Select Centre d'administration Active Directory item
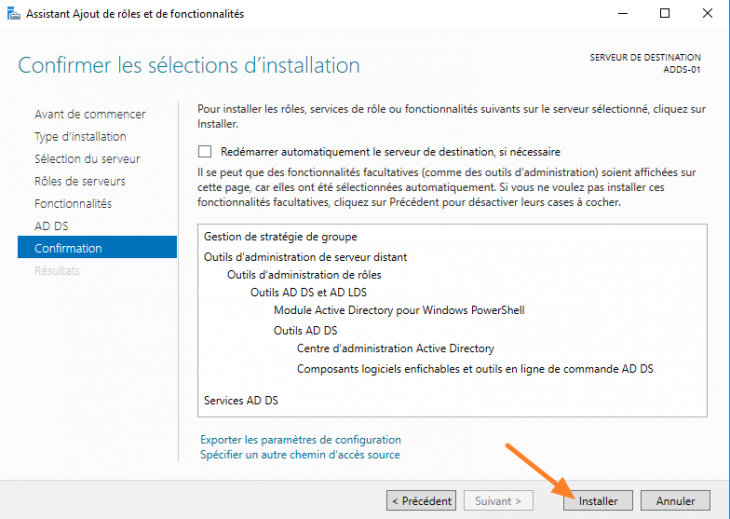 [395, 349]
